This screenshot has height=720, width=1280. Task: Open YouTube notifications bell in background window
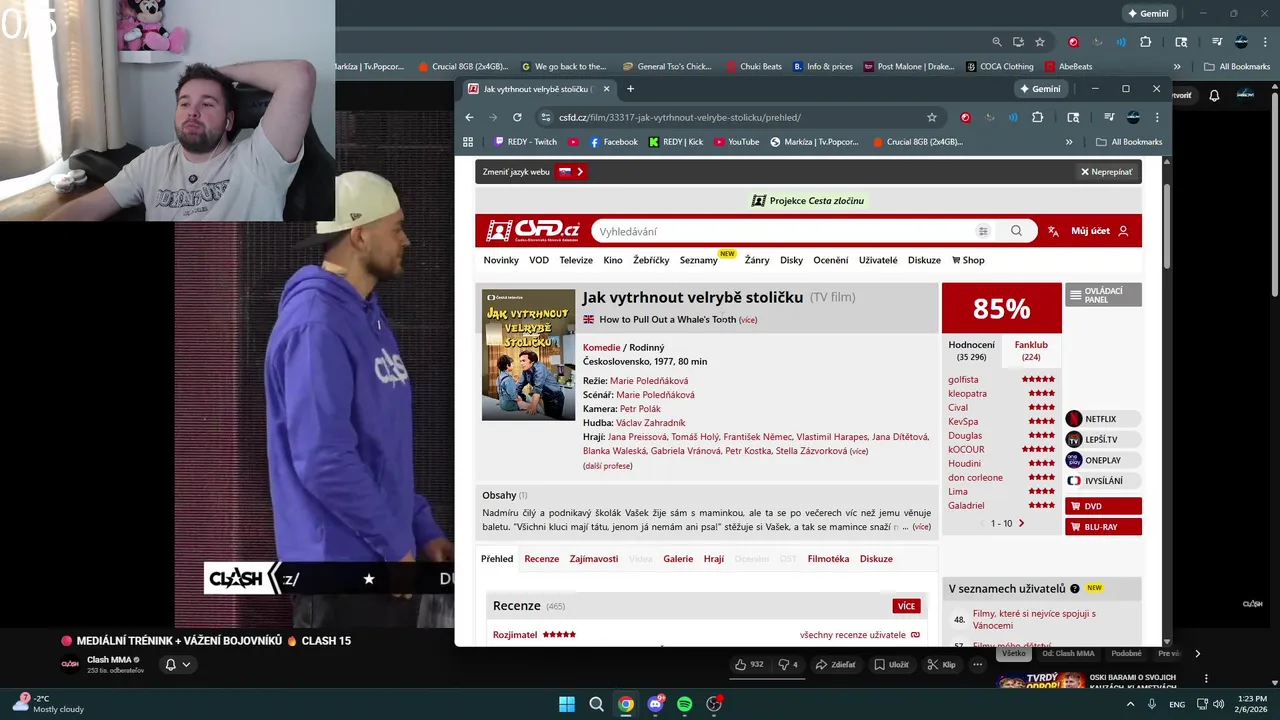[1214, 95]
